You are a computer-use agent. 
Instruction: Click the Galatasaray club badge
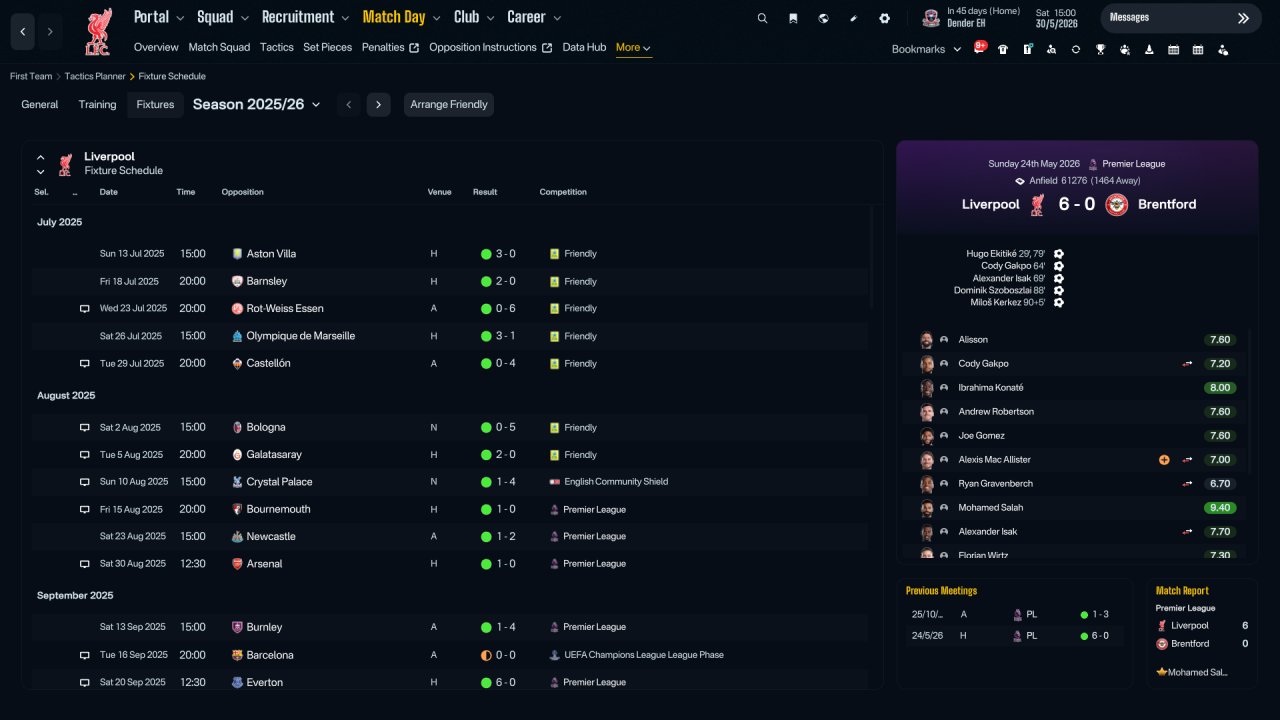click(237, 455)
